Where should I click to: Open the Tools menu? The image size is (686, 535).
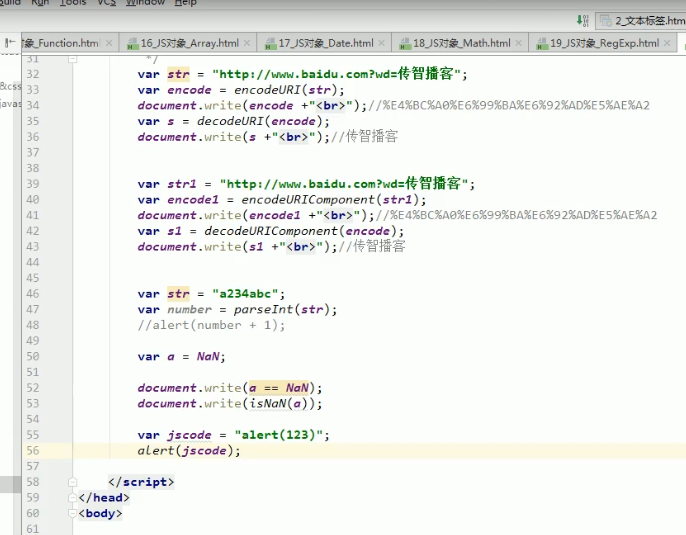point(73,3)
